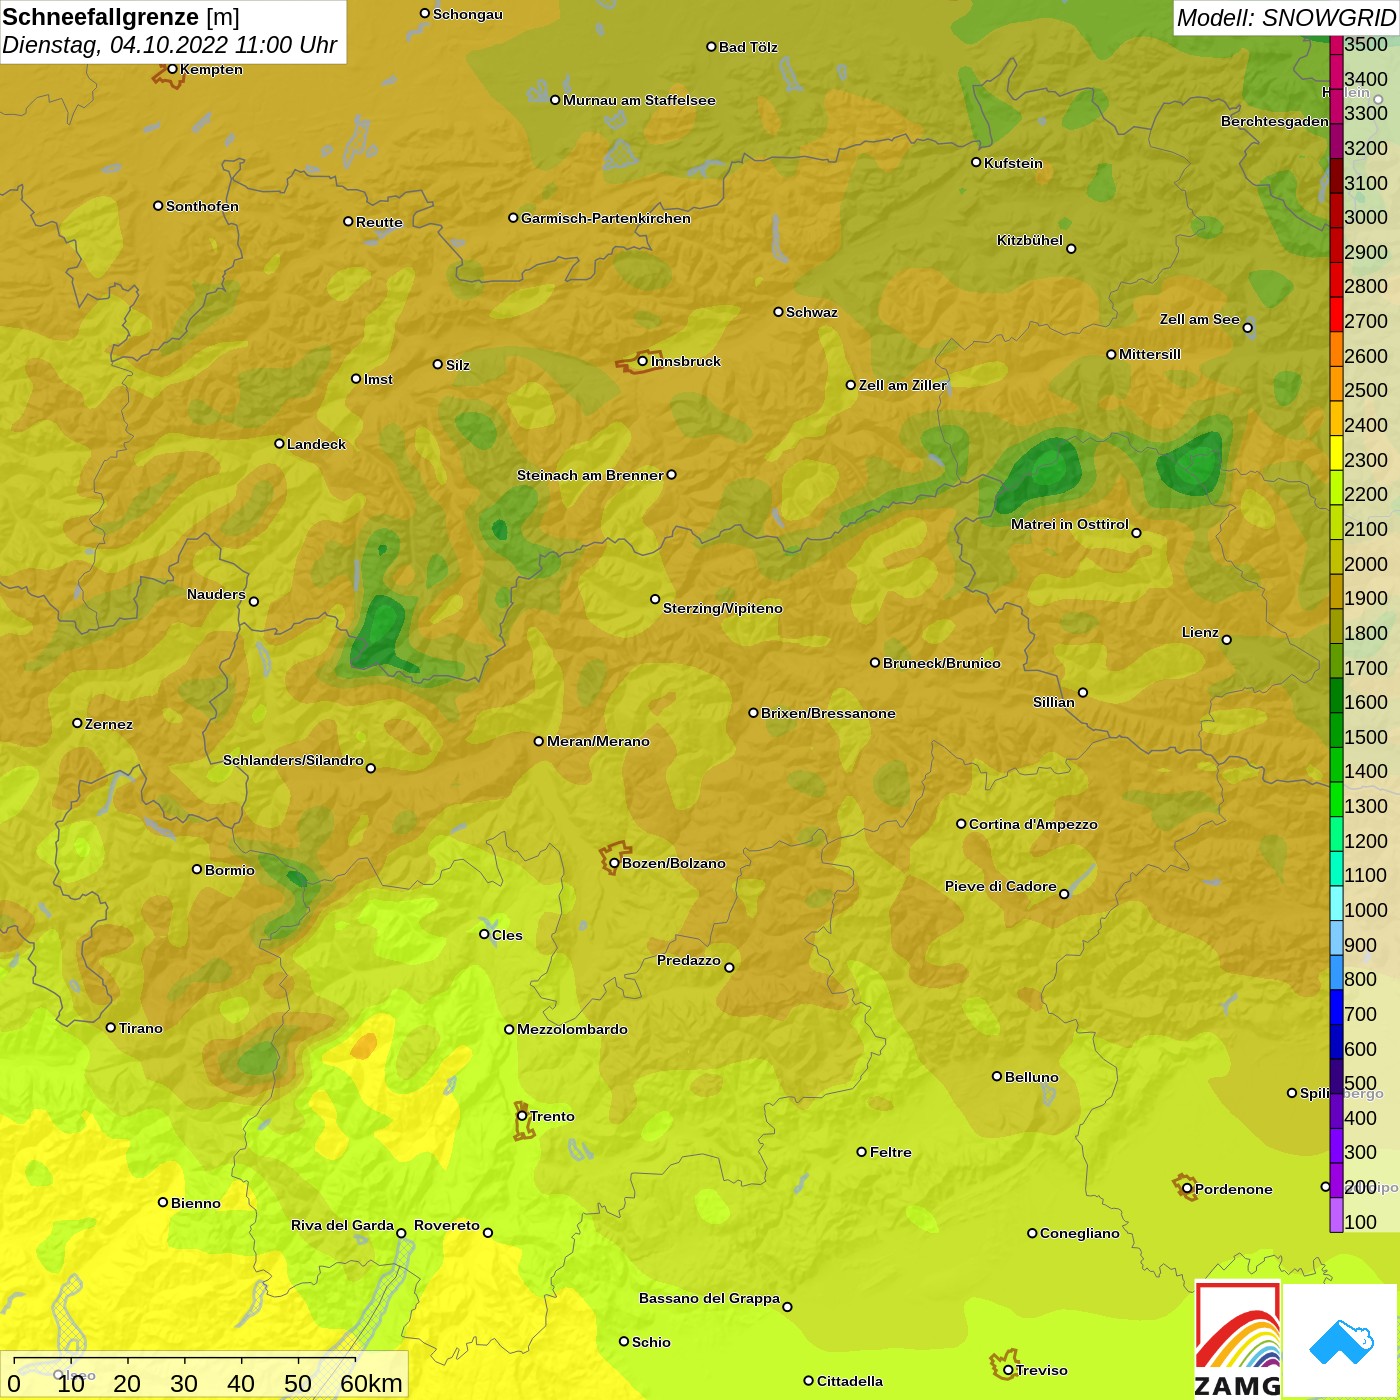Click the 60km scale bar label
The width and height of the screenshot is (1400, 1400).
pyautogui.click(x=371, y=1383)
